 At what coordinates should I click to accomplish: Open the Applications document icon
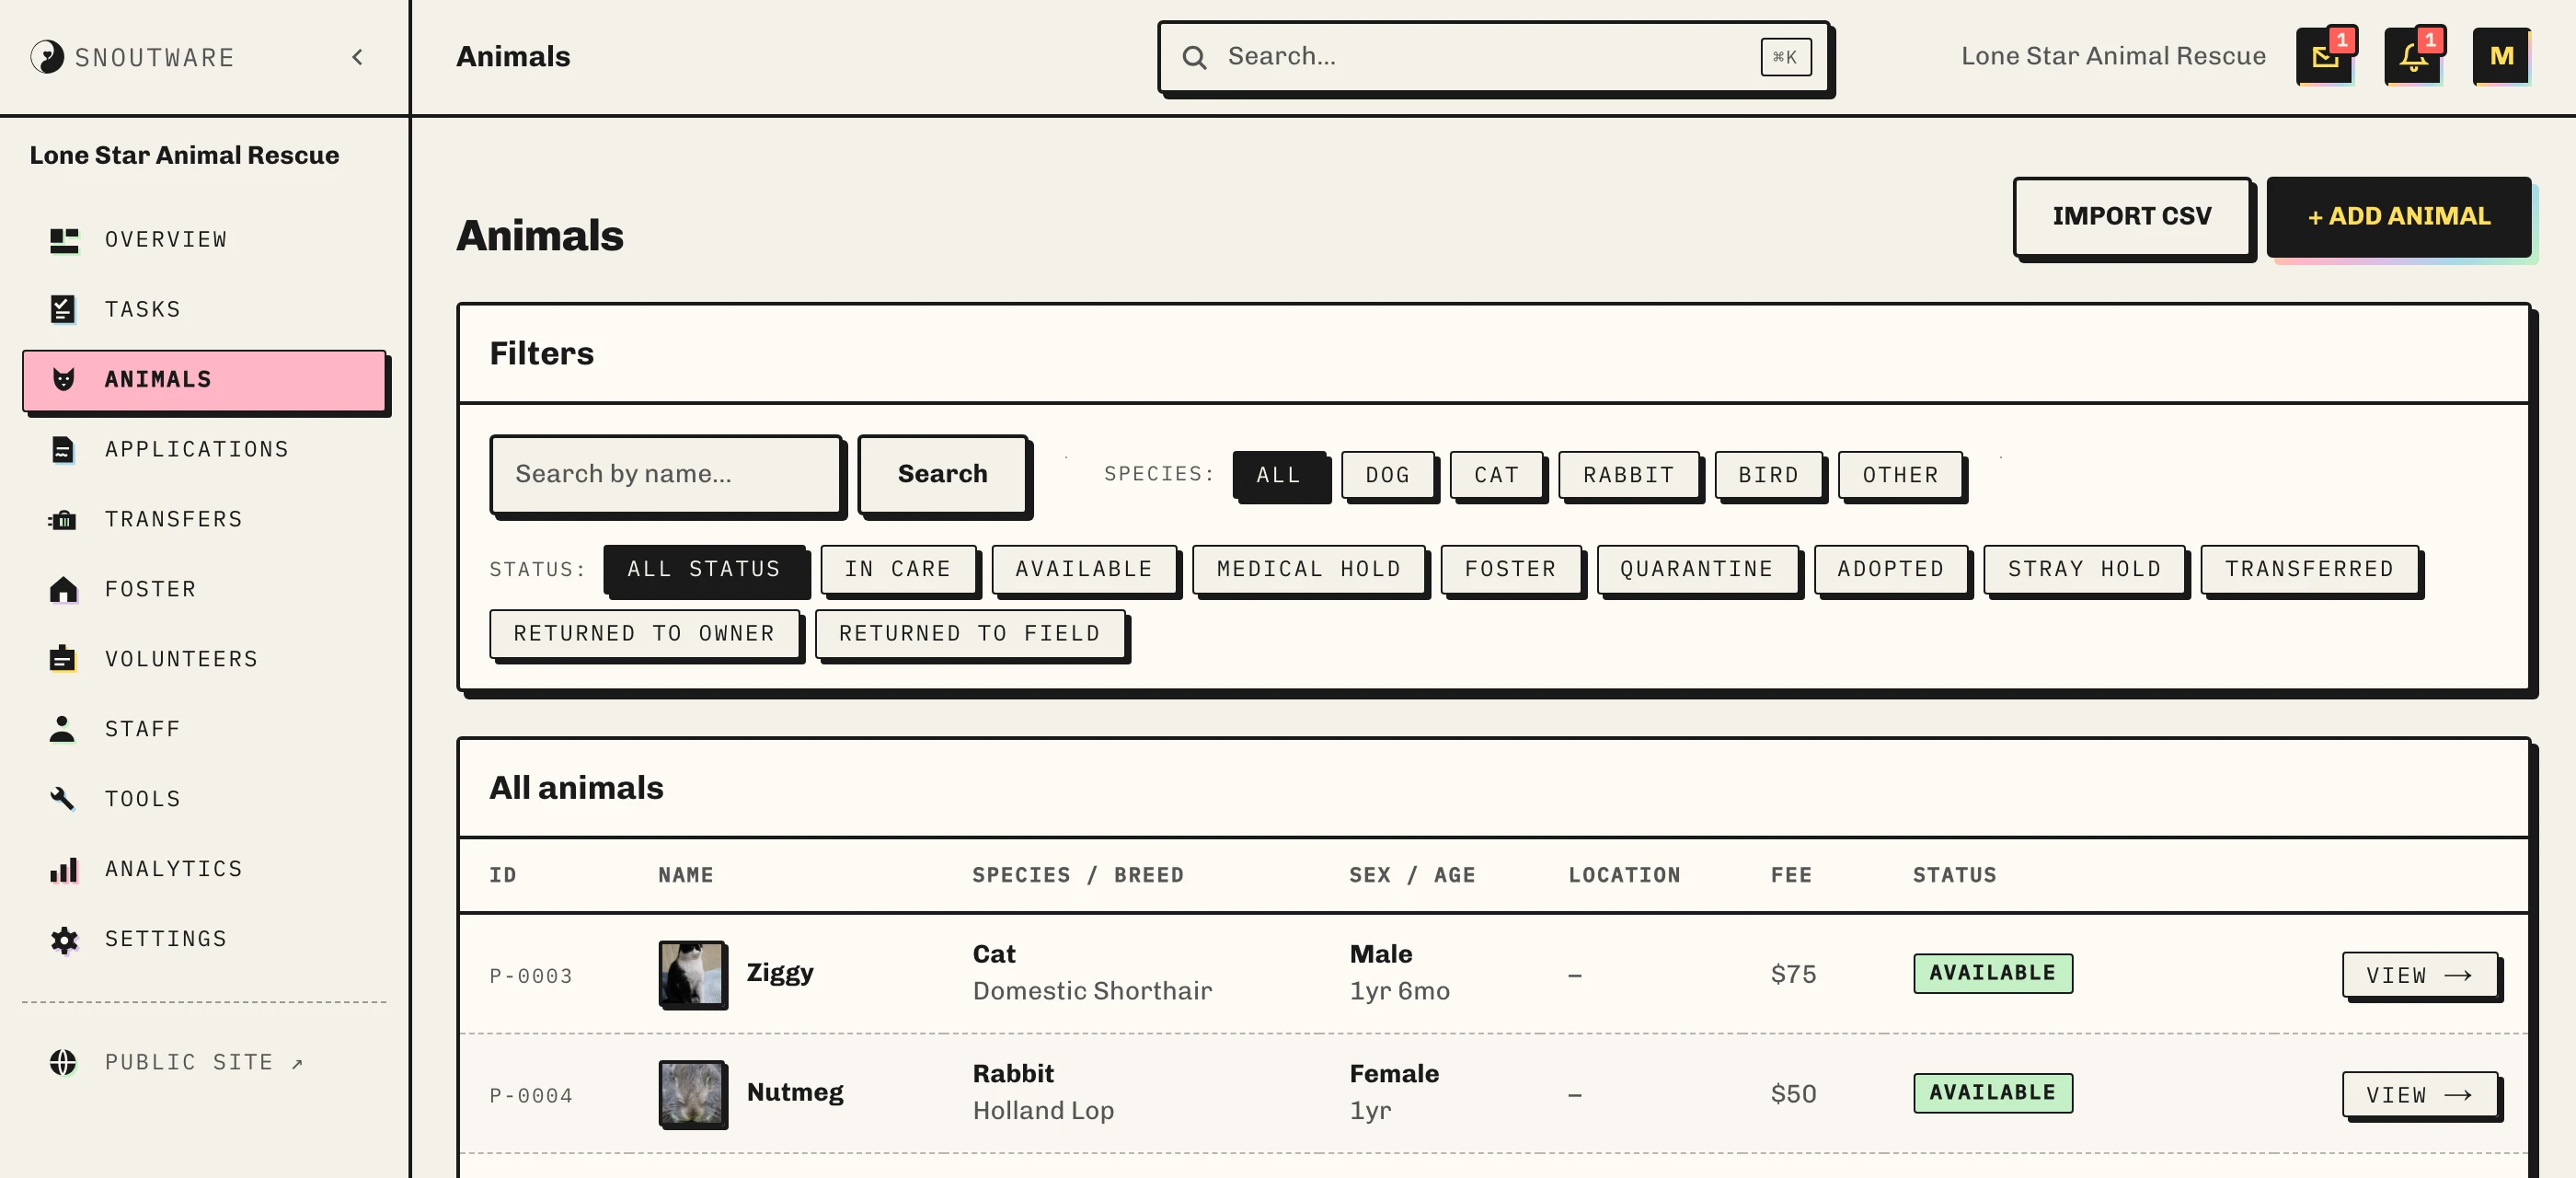[63, 450]
